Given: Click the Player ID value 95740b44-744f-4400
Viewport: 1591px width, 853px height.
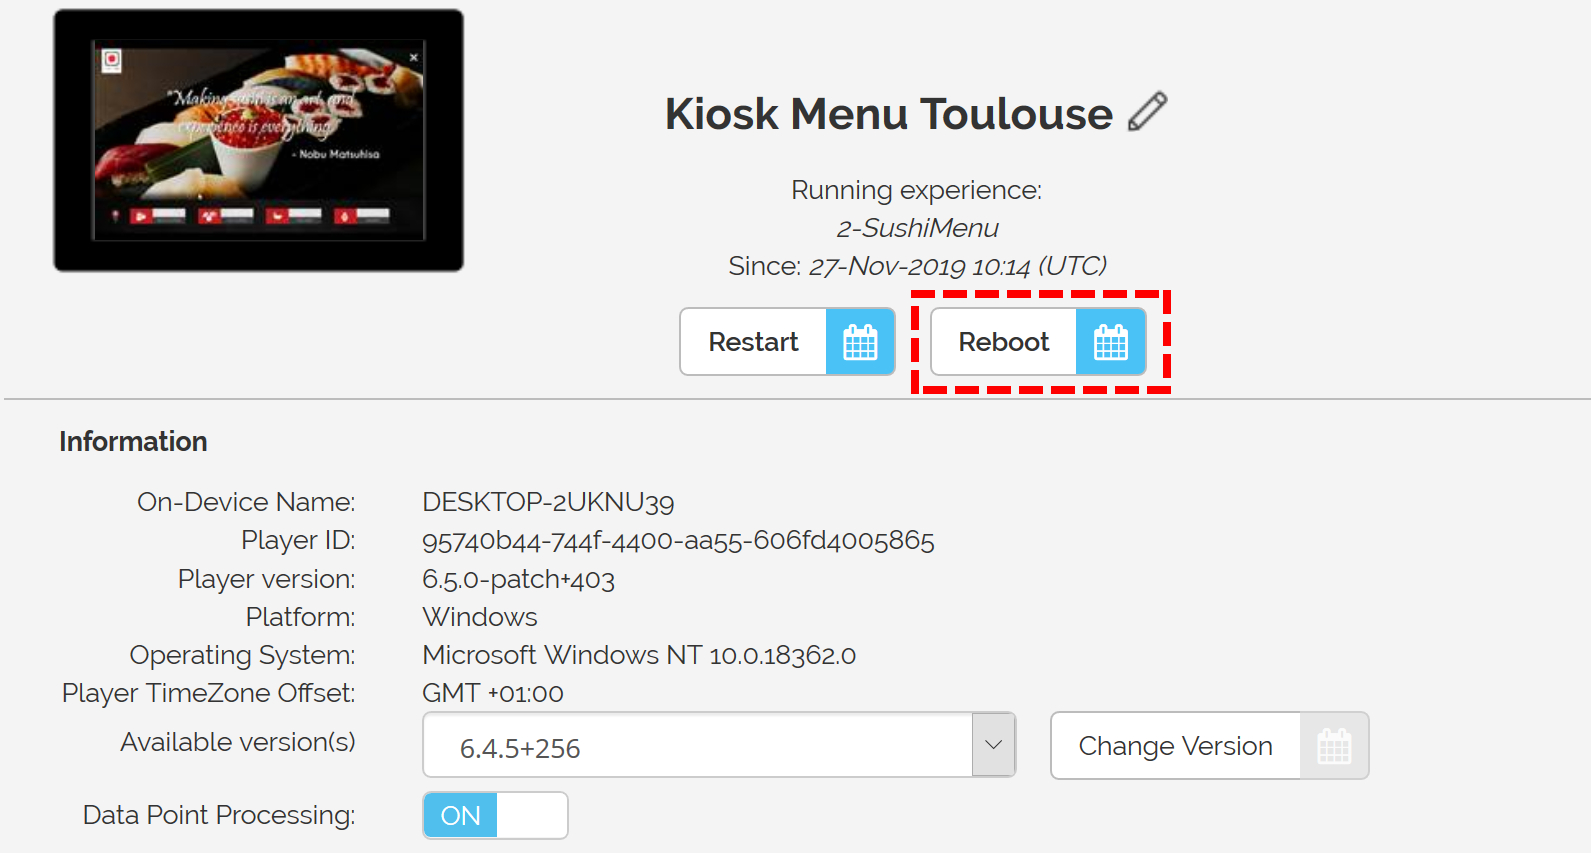Looking at the screenshot, I should point(678,541).
